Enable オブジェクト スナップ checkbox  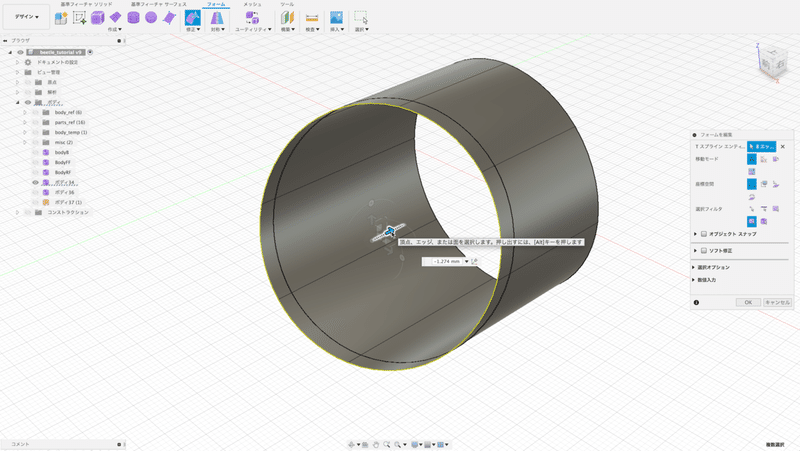[x=704, y=234]
